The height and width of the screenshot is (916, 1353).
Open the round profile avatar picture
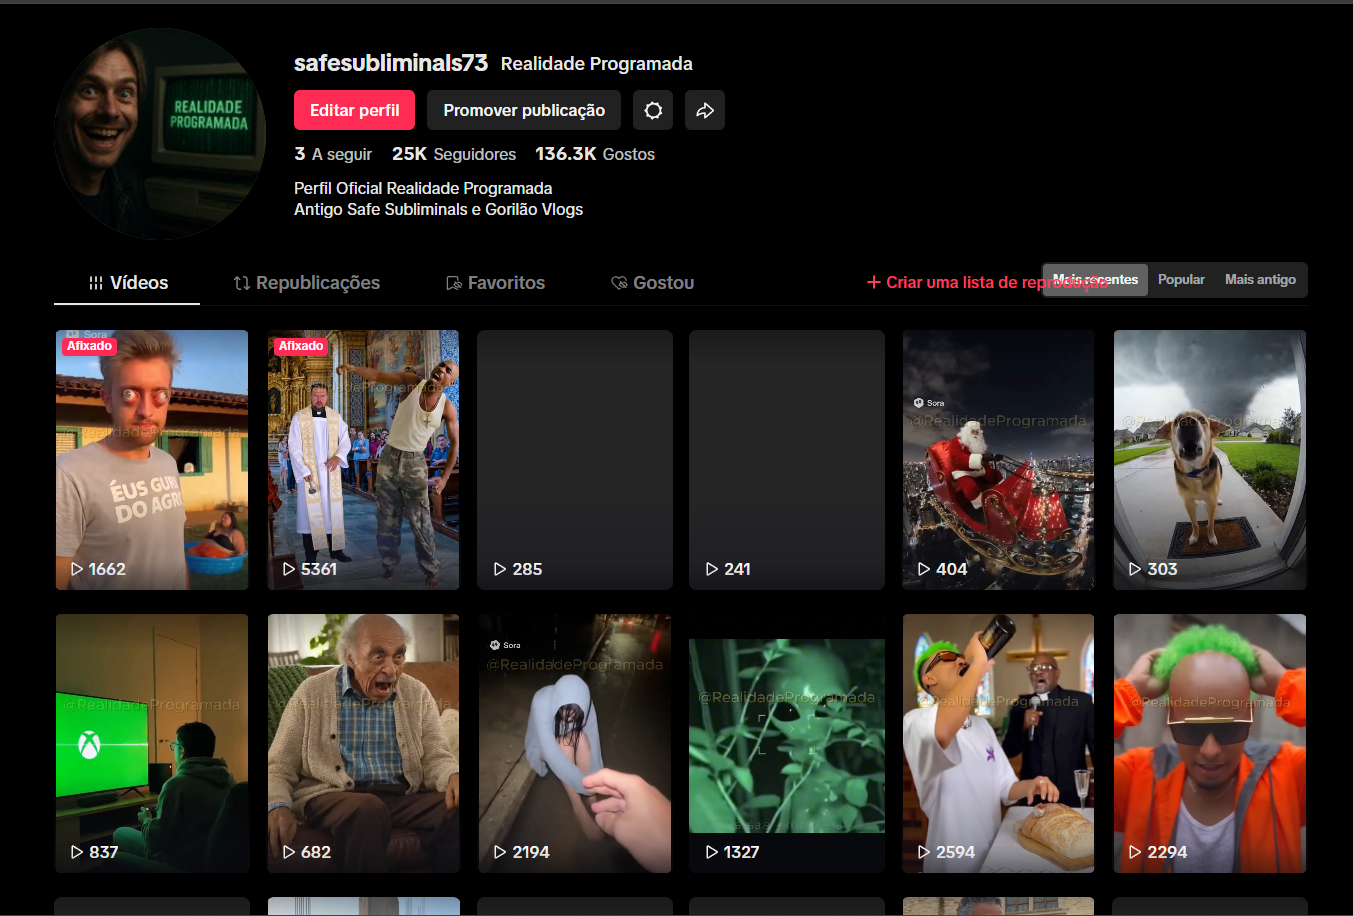coord(160,134)
